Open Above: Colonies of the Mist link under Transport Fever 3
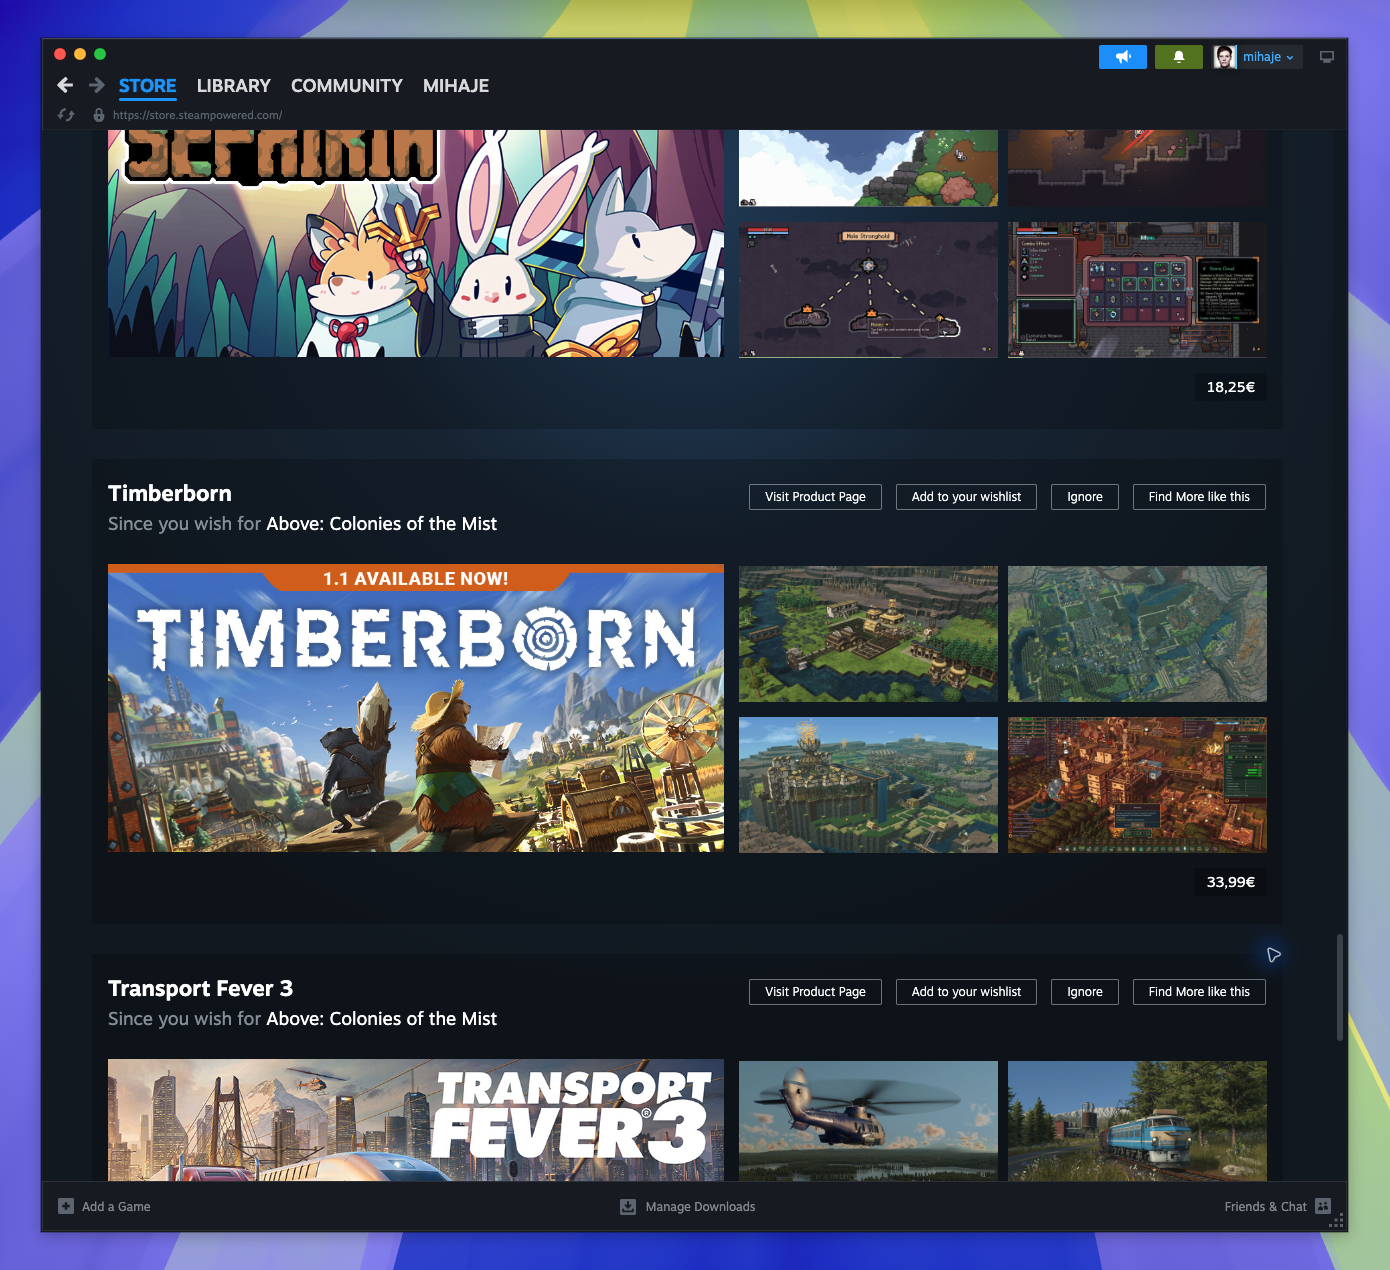 pos(381,1019)
